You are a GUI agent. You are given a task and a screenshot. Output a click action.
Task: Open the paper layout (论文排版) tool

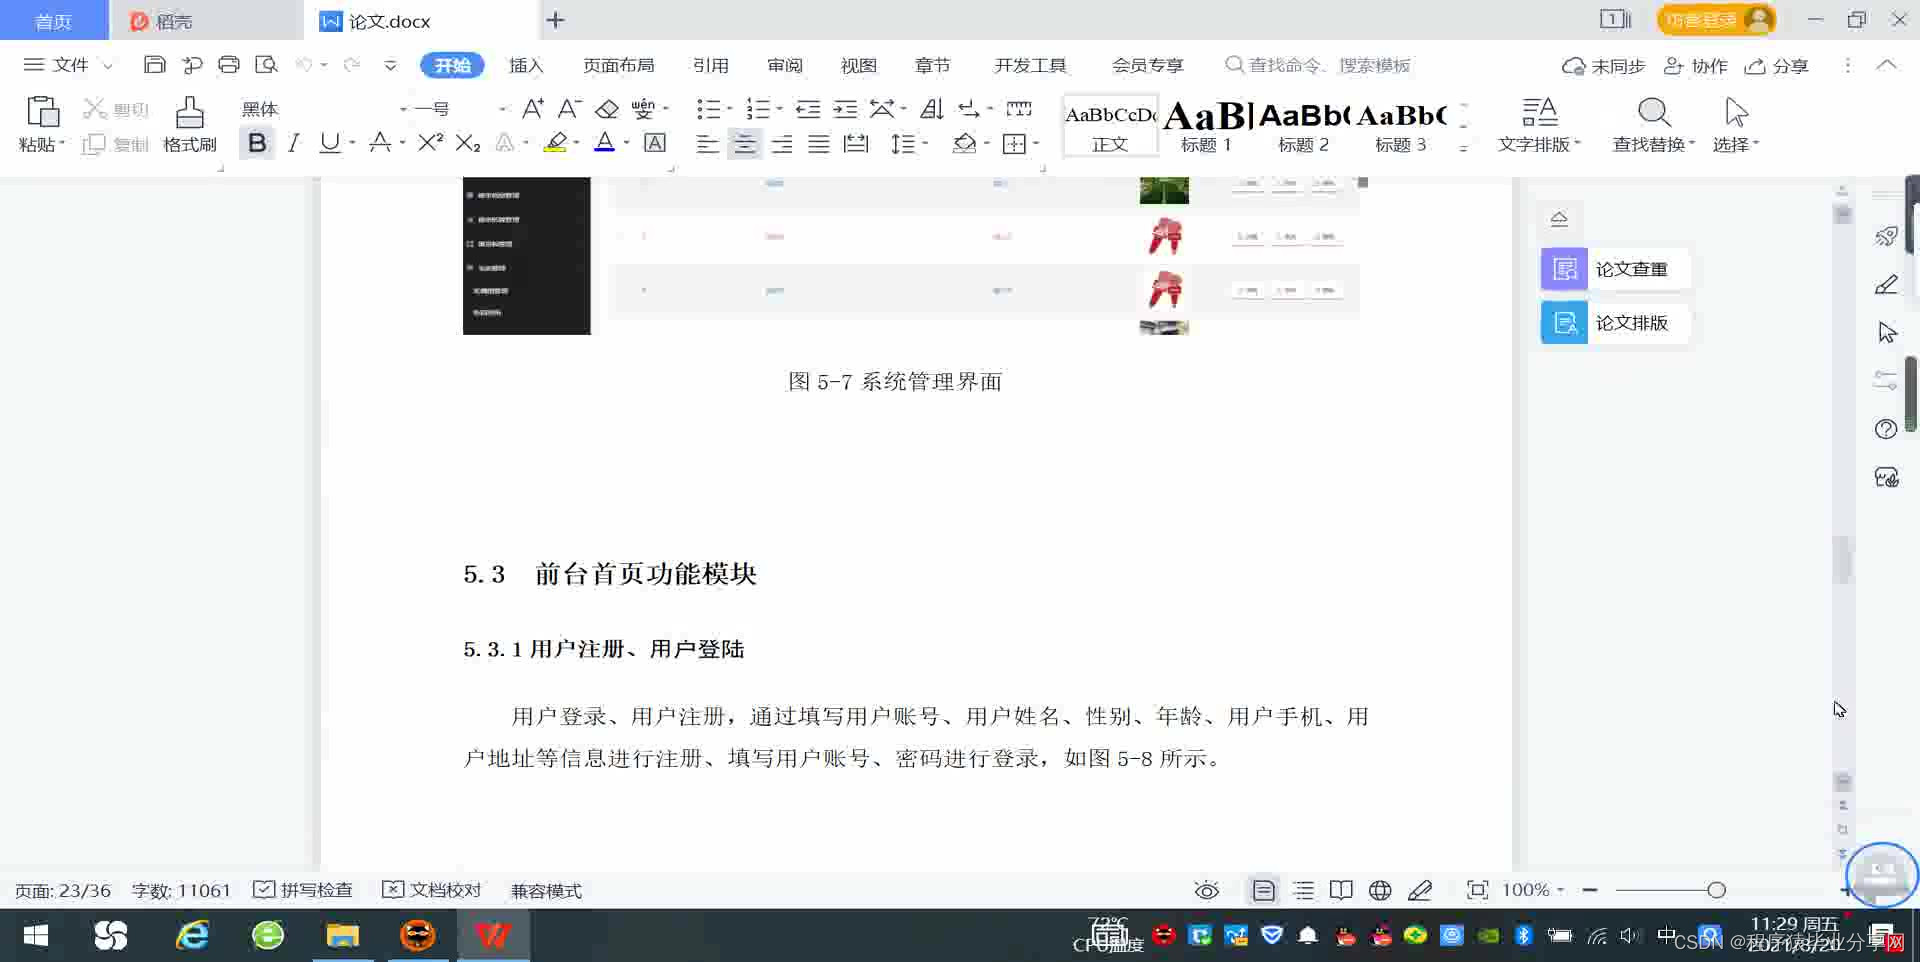(1615, 323)
